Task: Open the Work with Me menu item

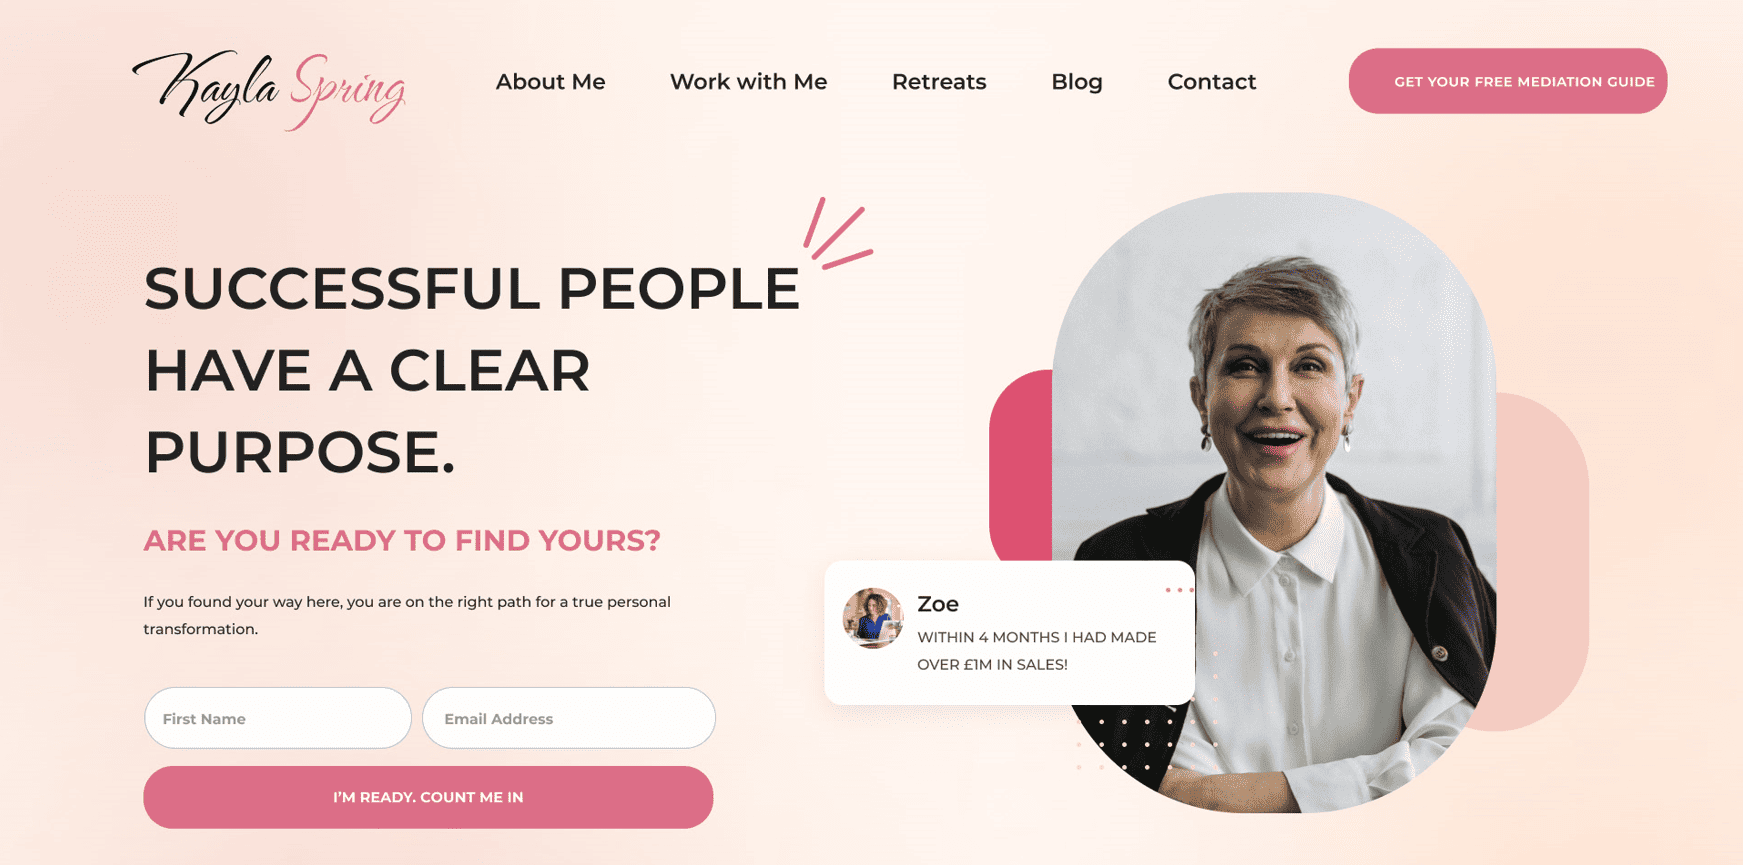Action: (748, 82)
